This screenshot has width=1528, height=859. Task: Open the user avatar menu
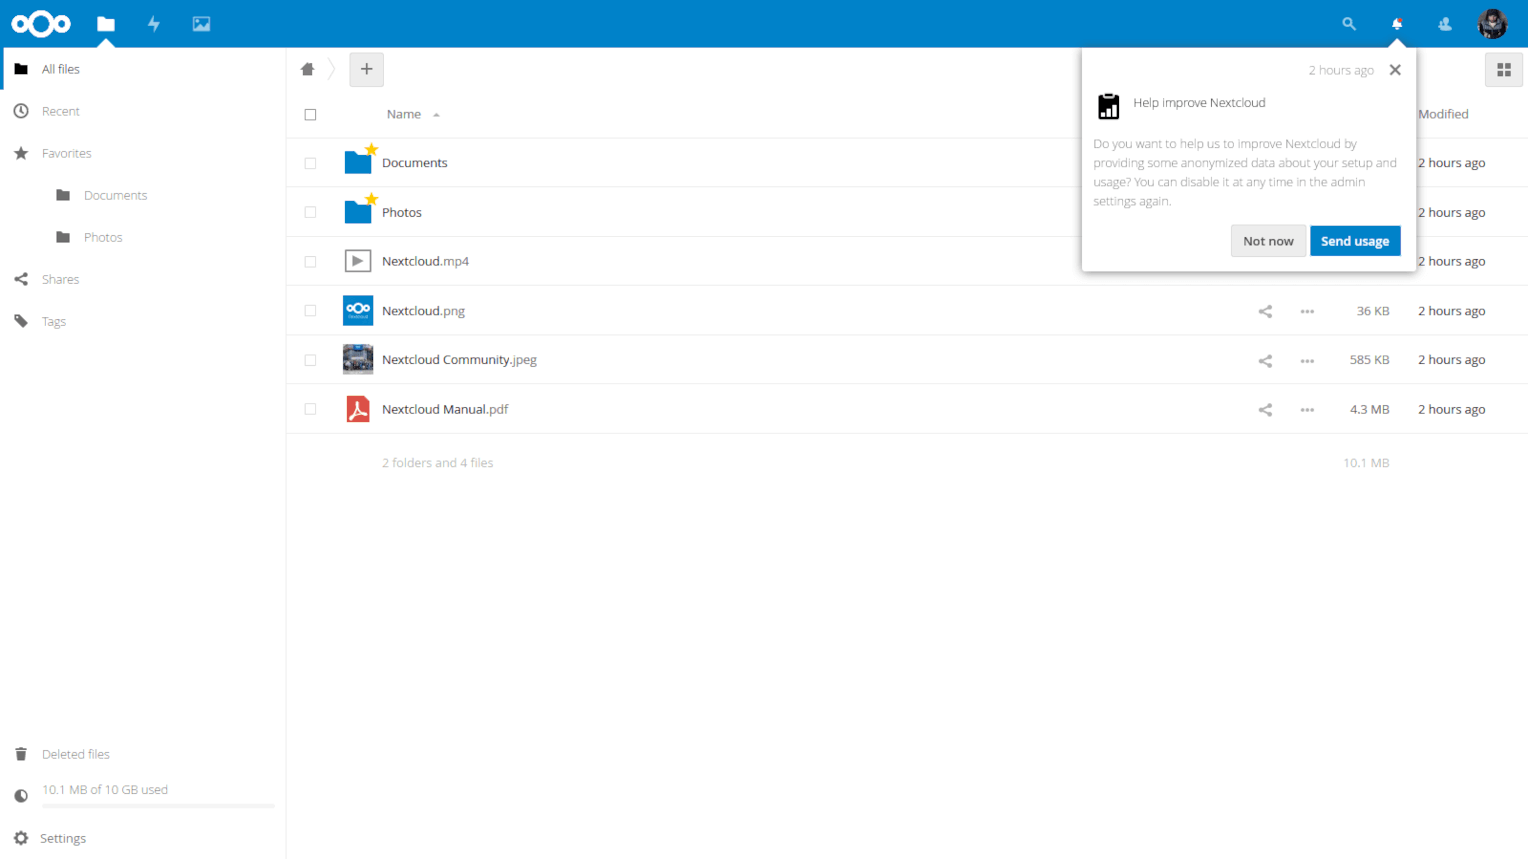(1492, 23)
